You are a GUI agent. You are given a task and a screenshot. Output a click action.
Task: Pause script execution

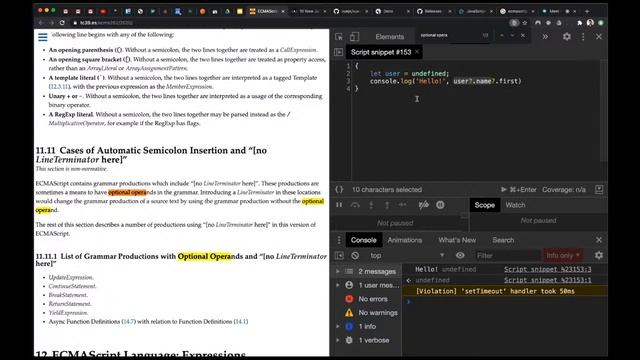[339, 205]
